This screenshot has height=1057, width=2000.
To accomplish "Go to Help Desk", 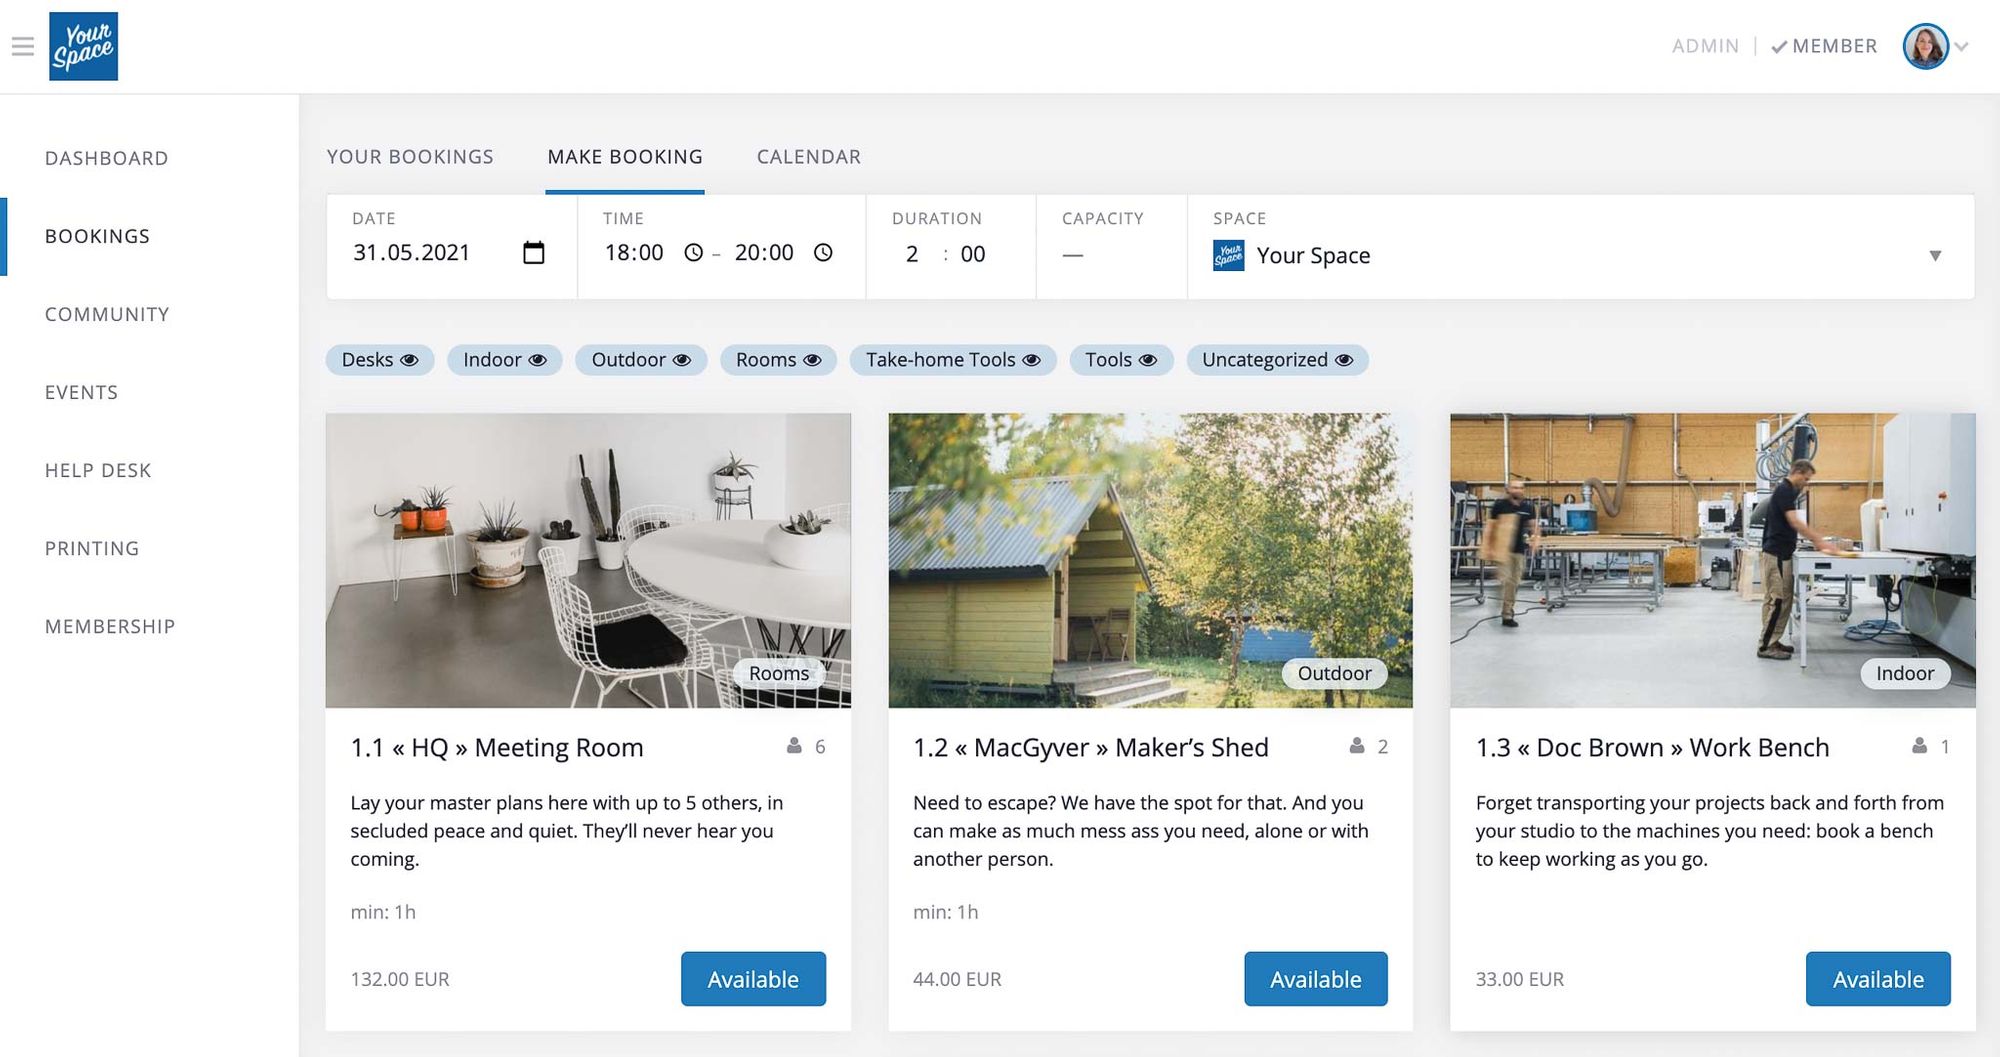I will click(x=98, y=470).
